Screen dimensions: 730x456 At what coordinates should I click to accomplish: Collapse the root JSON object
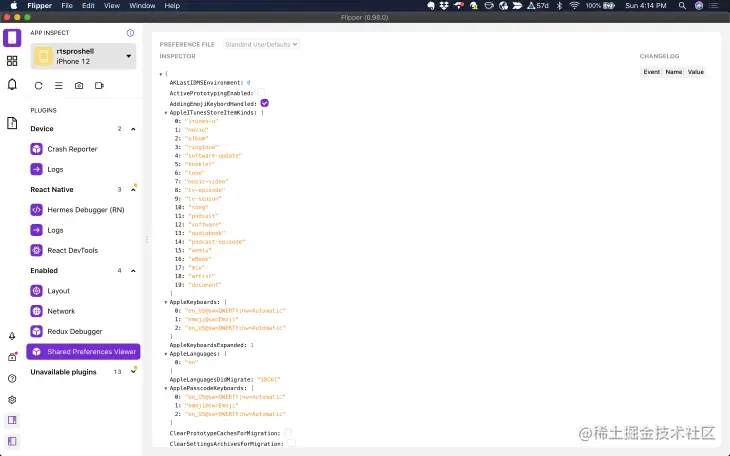(161, 74)
